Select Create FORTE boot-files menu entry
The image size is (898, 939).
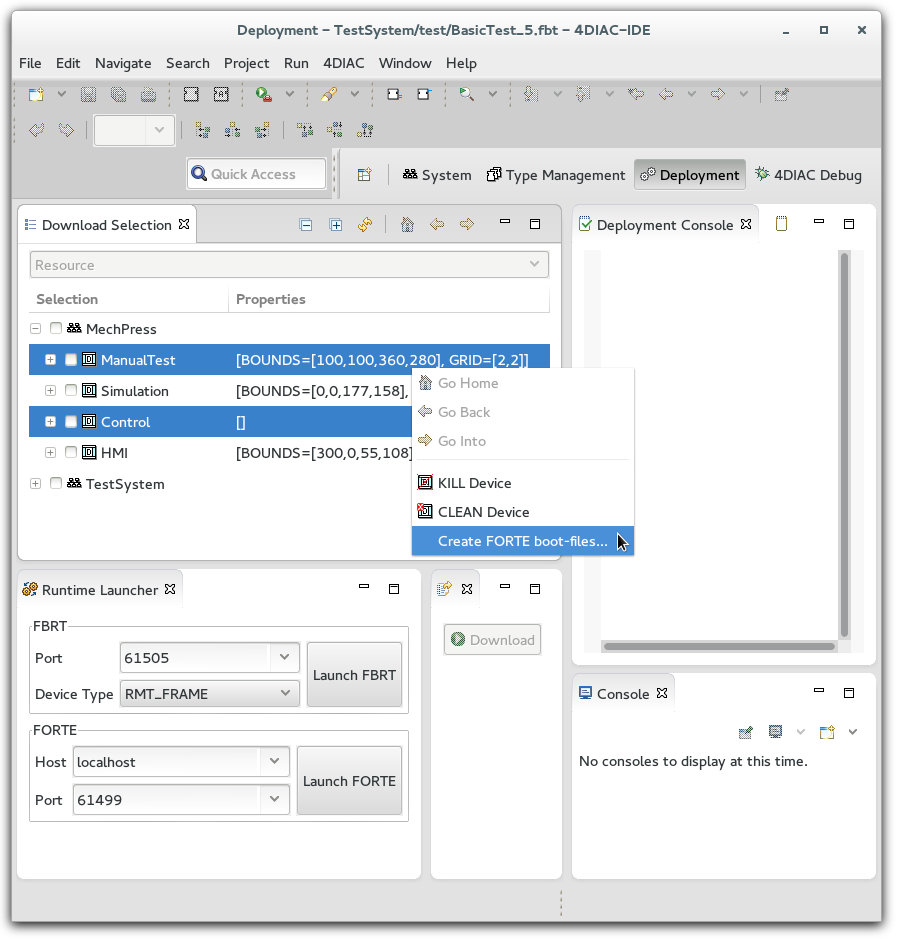pos(522,541)
